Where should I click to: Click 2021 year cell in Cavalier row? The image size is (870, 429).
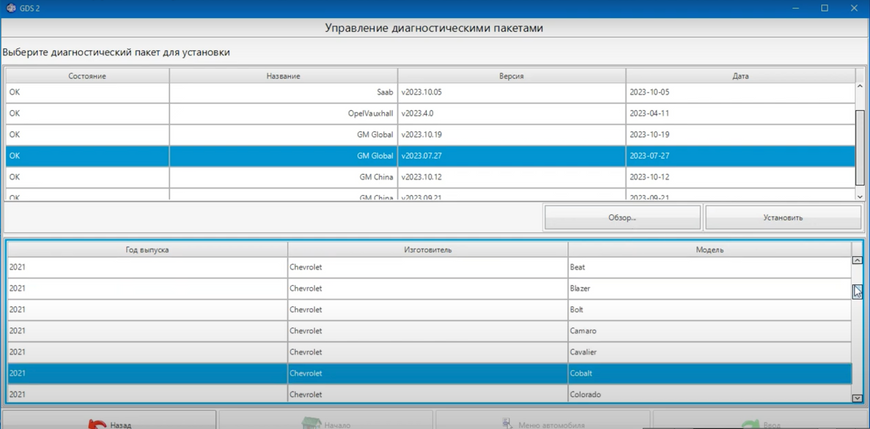point(147,352)
